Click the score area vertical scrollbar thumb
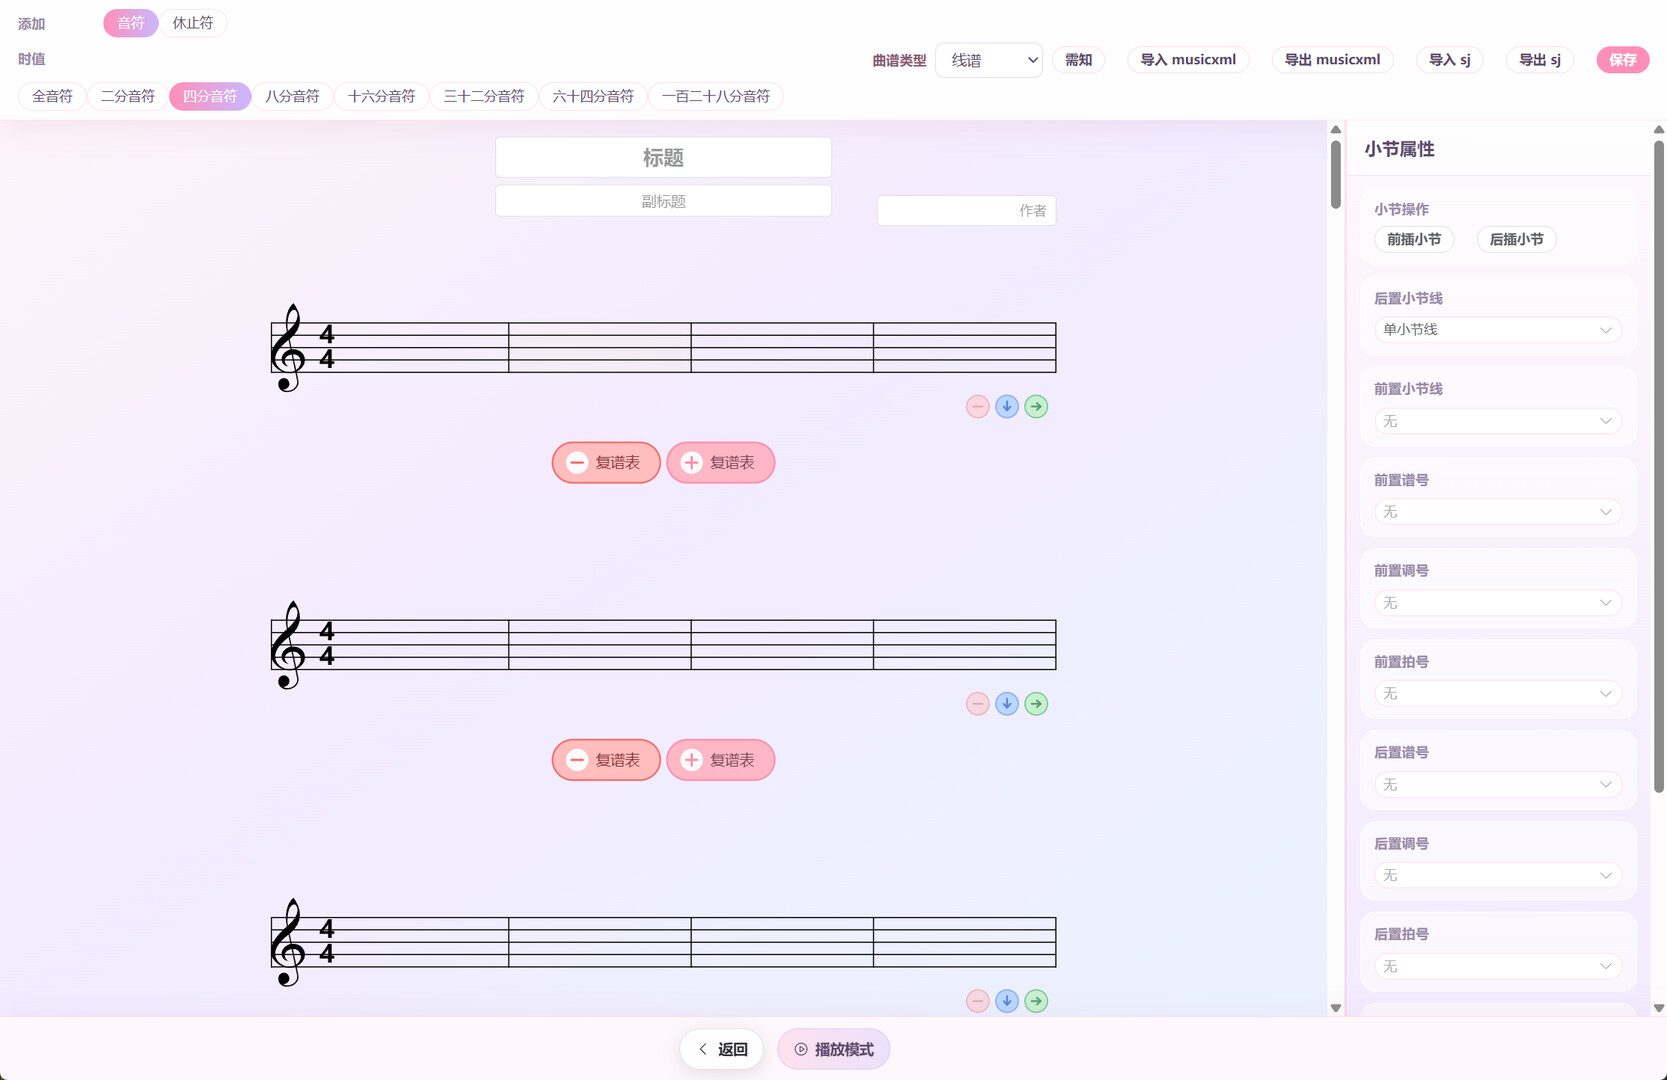 tap(1336, 174)
